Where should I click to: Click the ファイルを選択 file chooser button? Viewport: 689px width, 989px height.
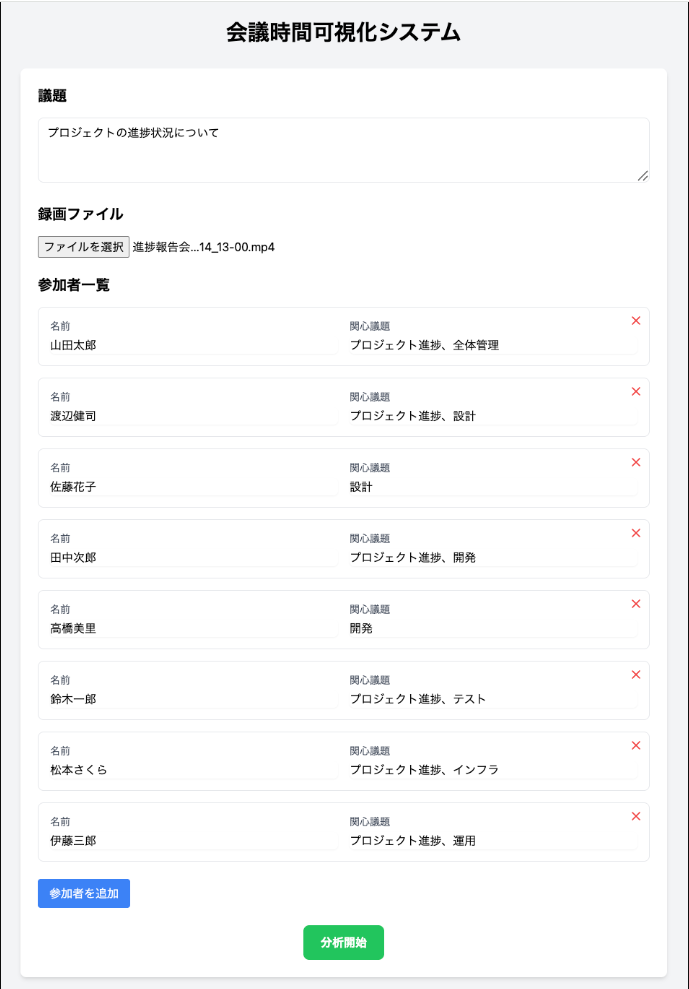84,247
